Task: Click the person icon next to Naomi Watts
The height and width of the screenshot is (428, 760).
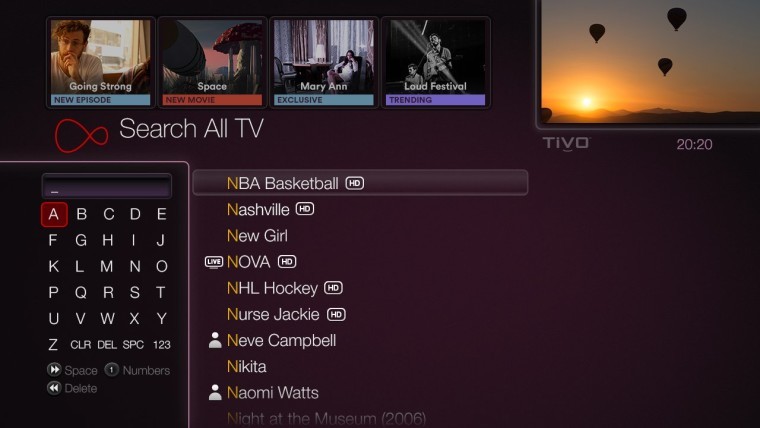Action: (215, 393)
